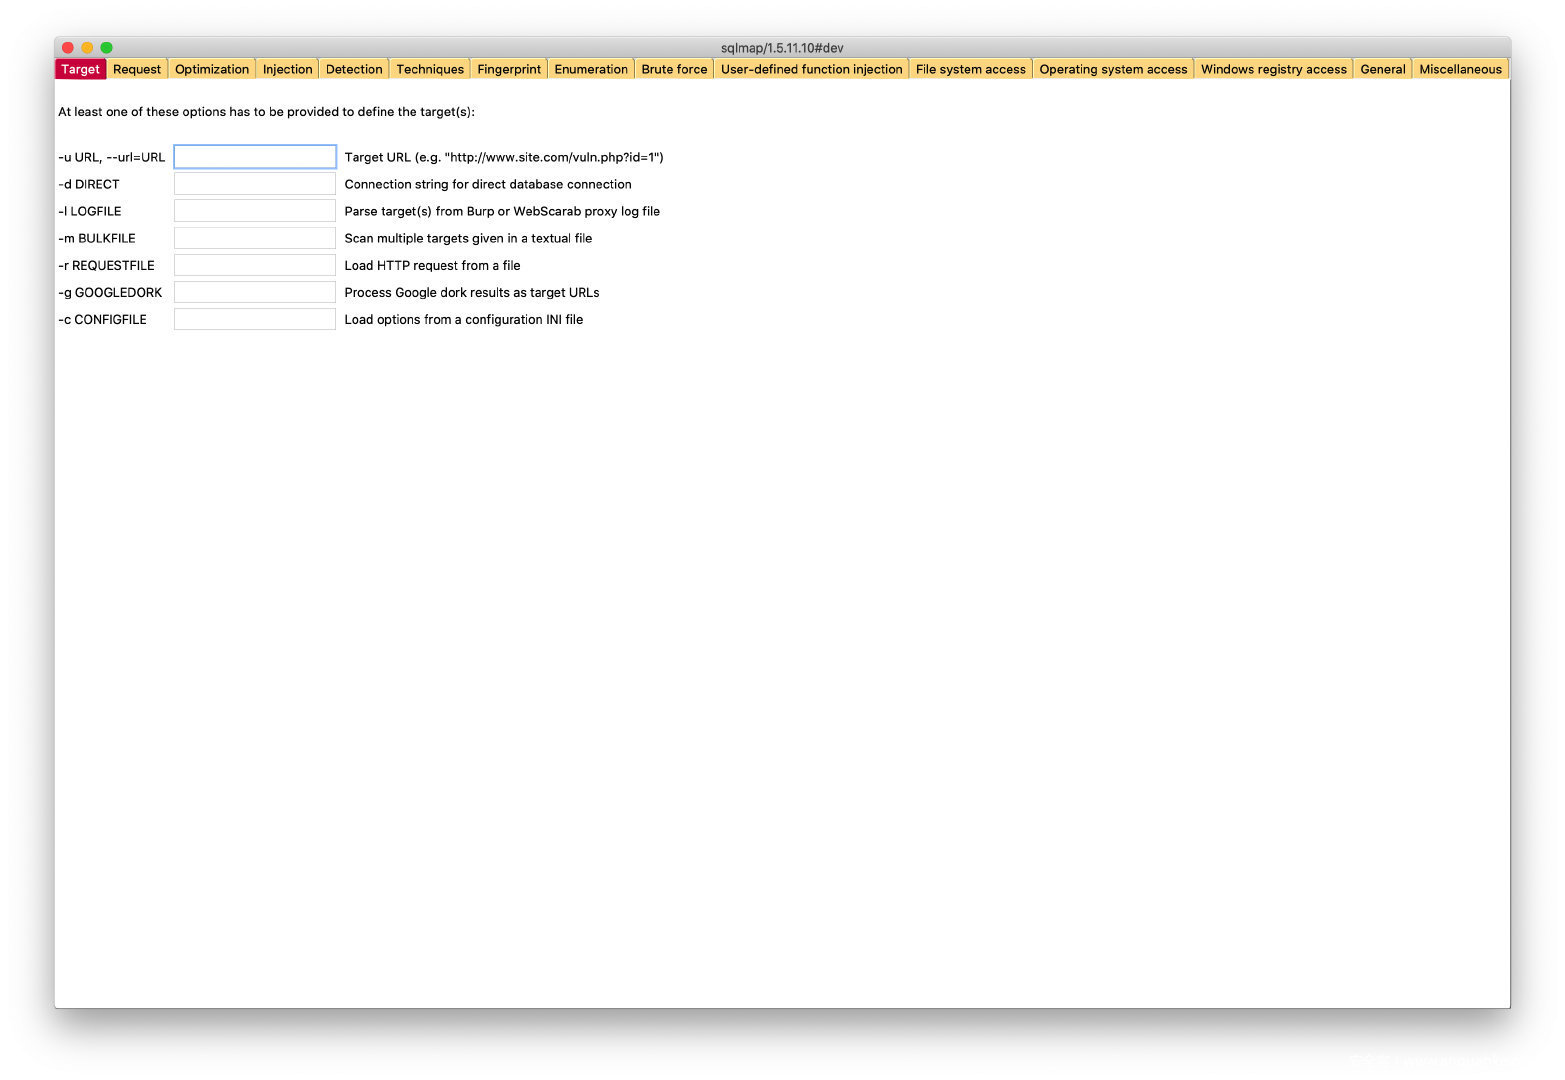Open the Techniques tab

[429, 69]
